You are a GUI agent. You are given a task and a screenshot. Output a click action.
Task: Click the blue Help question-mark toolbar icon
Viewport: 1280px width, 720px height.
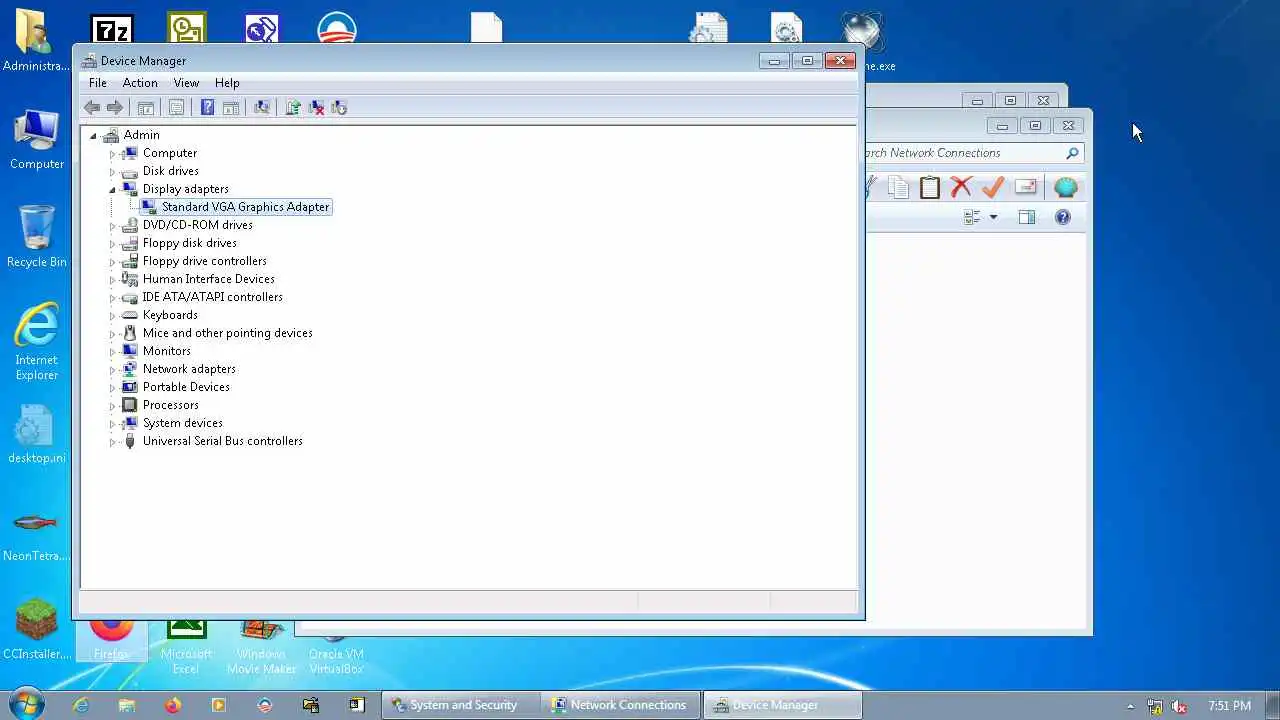207,108
